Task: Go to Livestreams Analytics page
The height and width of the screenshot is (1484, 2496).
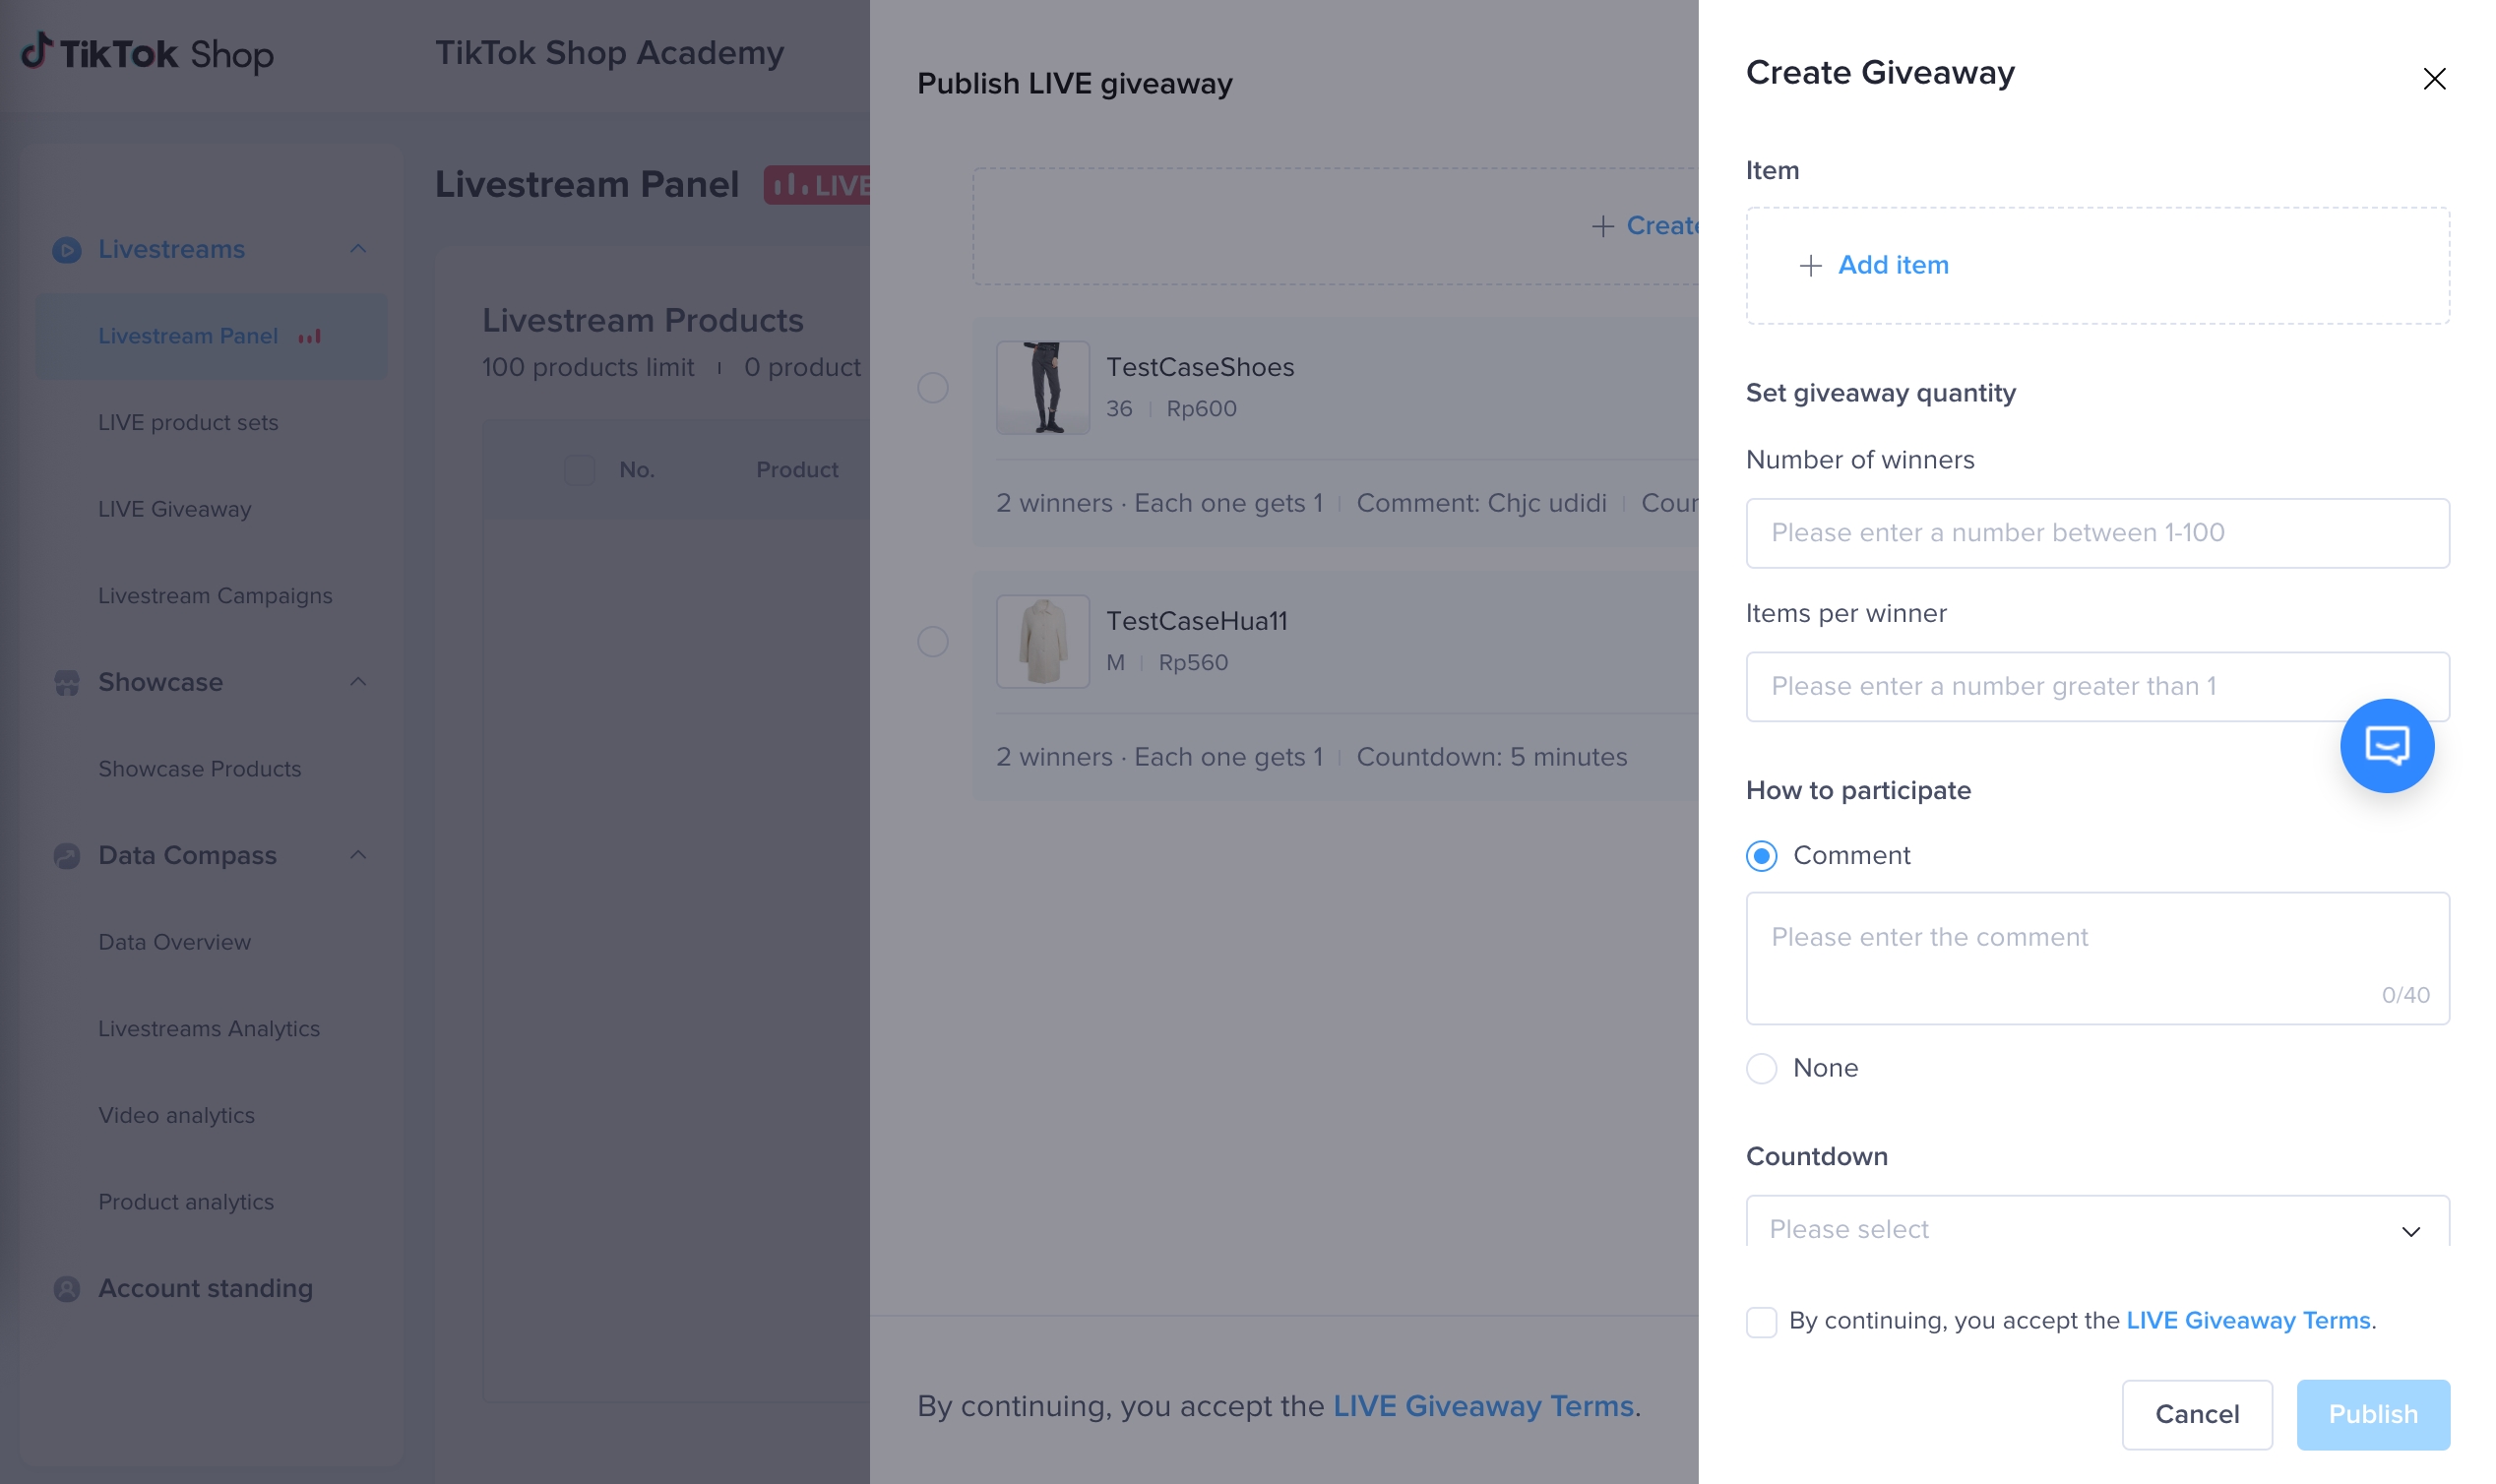Action: [209, 1028]
